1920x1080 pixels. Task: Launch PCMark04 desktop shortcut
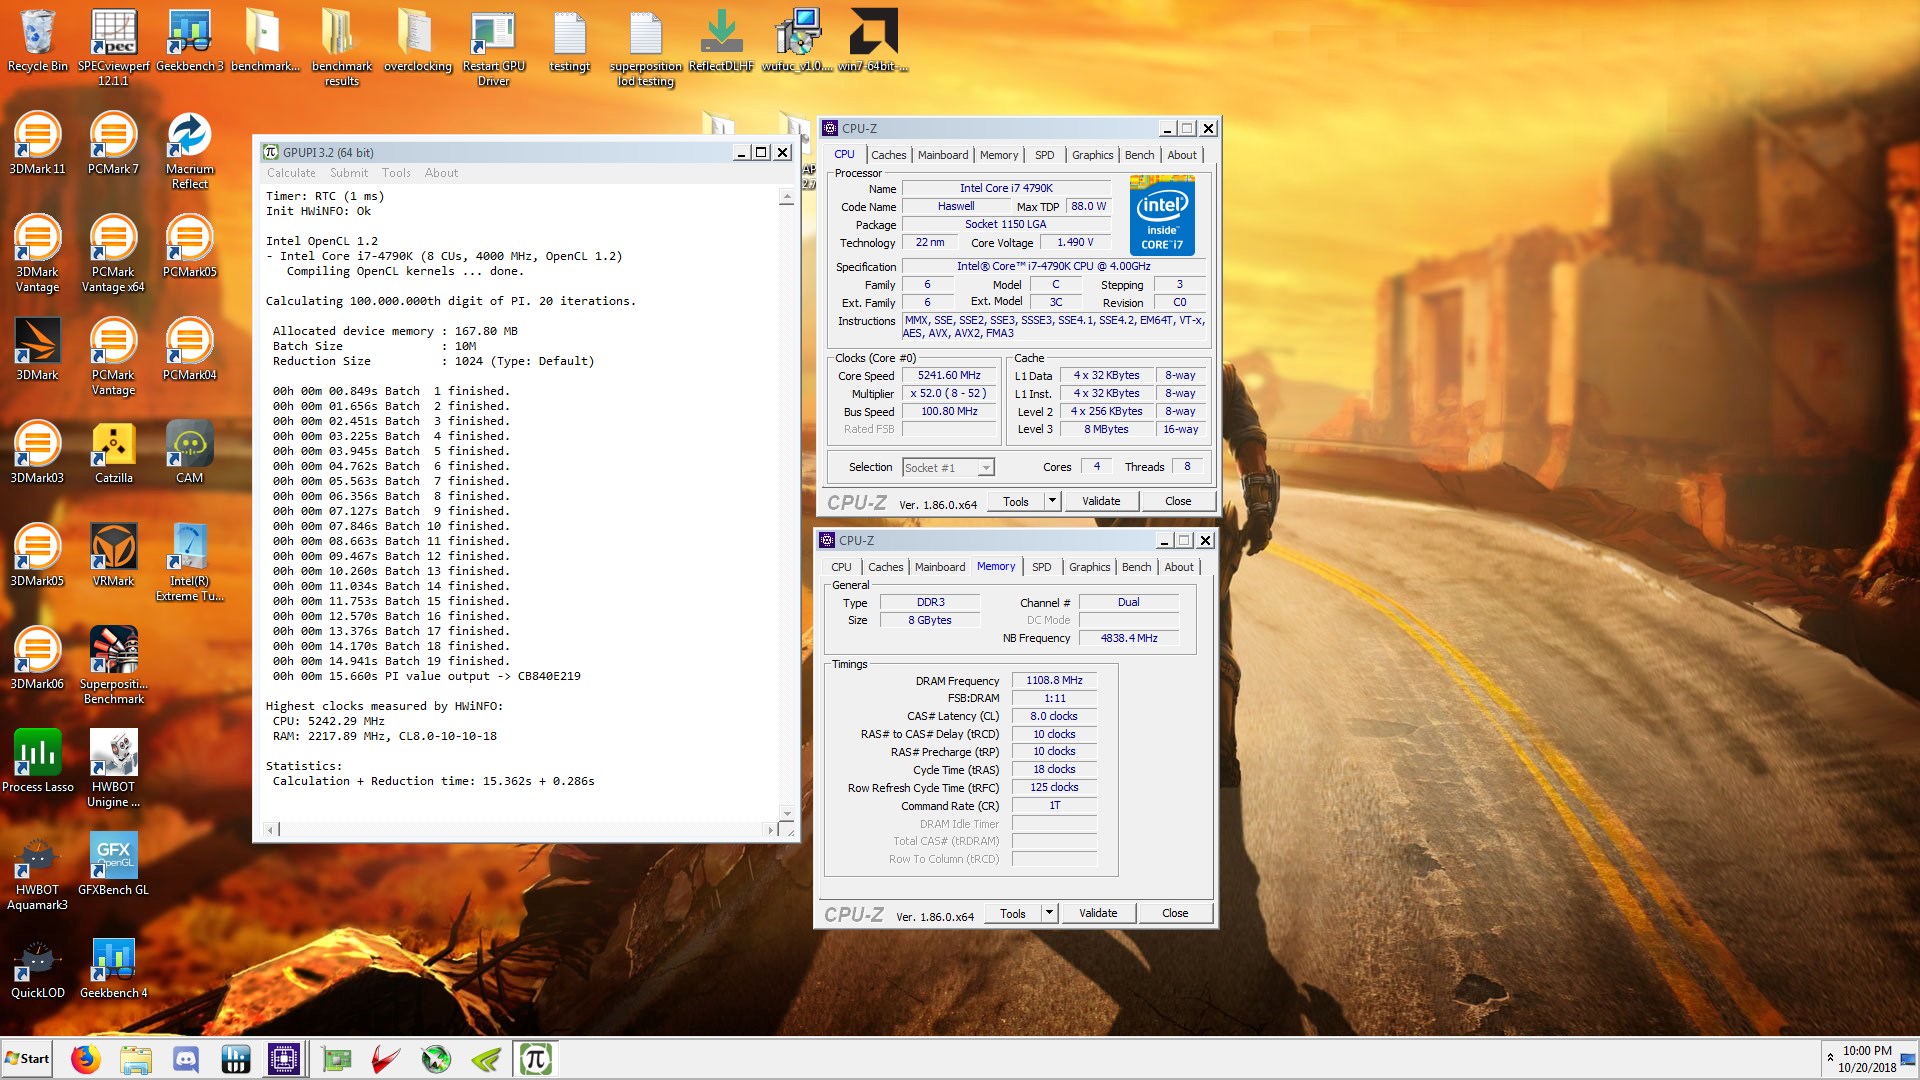(189, 349)
